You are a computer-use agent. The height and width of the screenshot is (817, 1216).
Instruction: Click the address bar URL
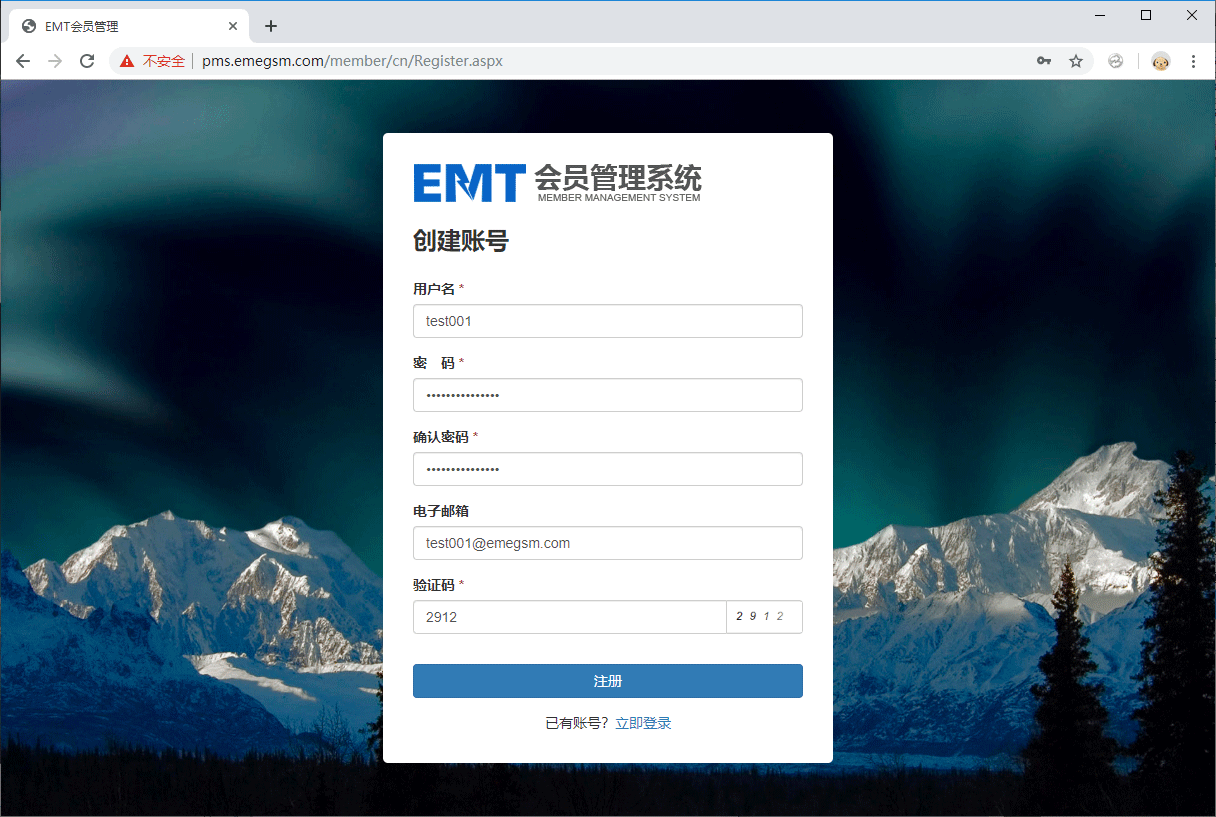[x=352, y=61]
